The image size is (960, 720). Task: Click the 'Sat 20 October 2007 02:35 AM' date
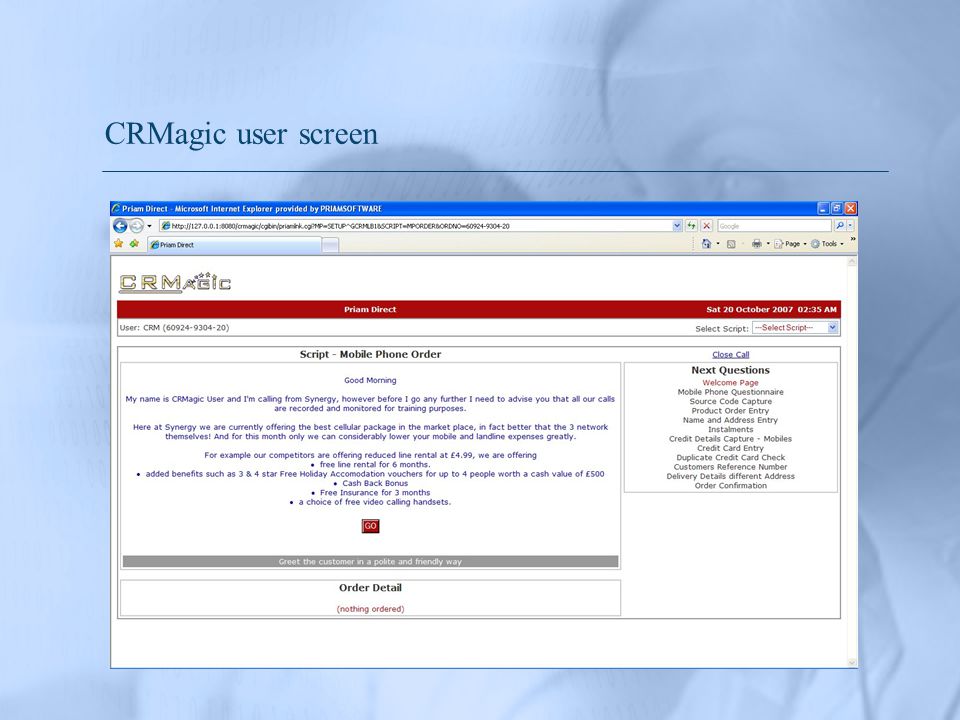[x=771, y=310]
